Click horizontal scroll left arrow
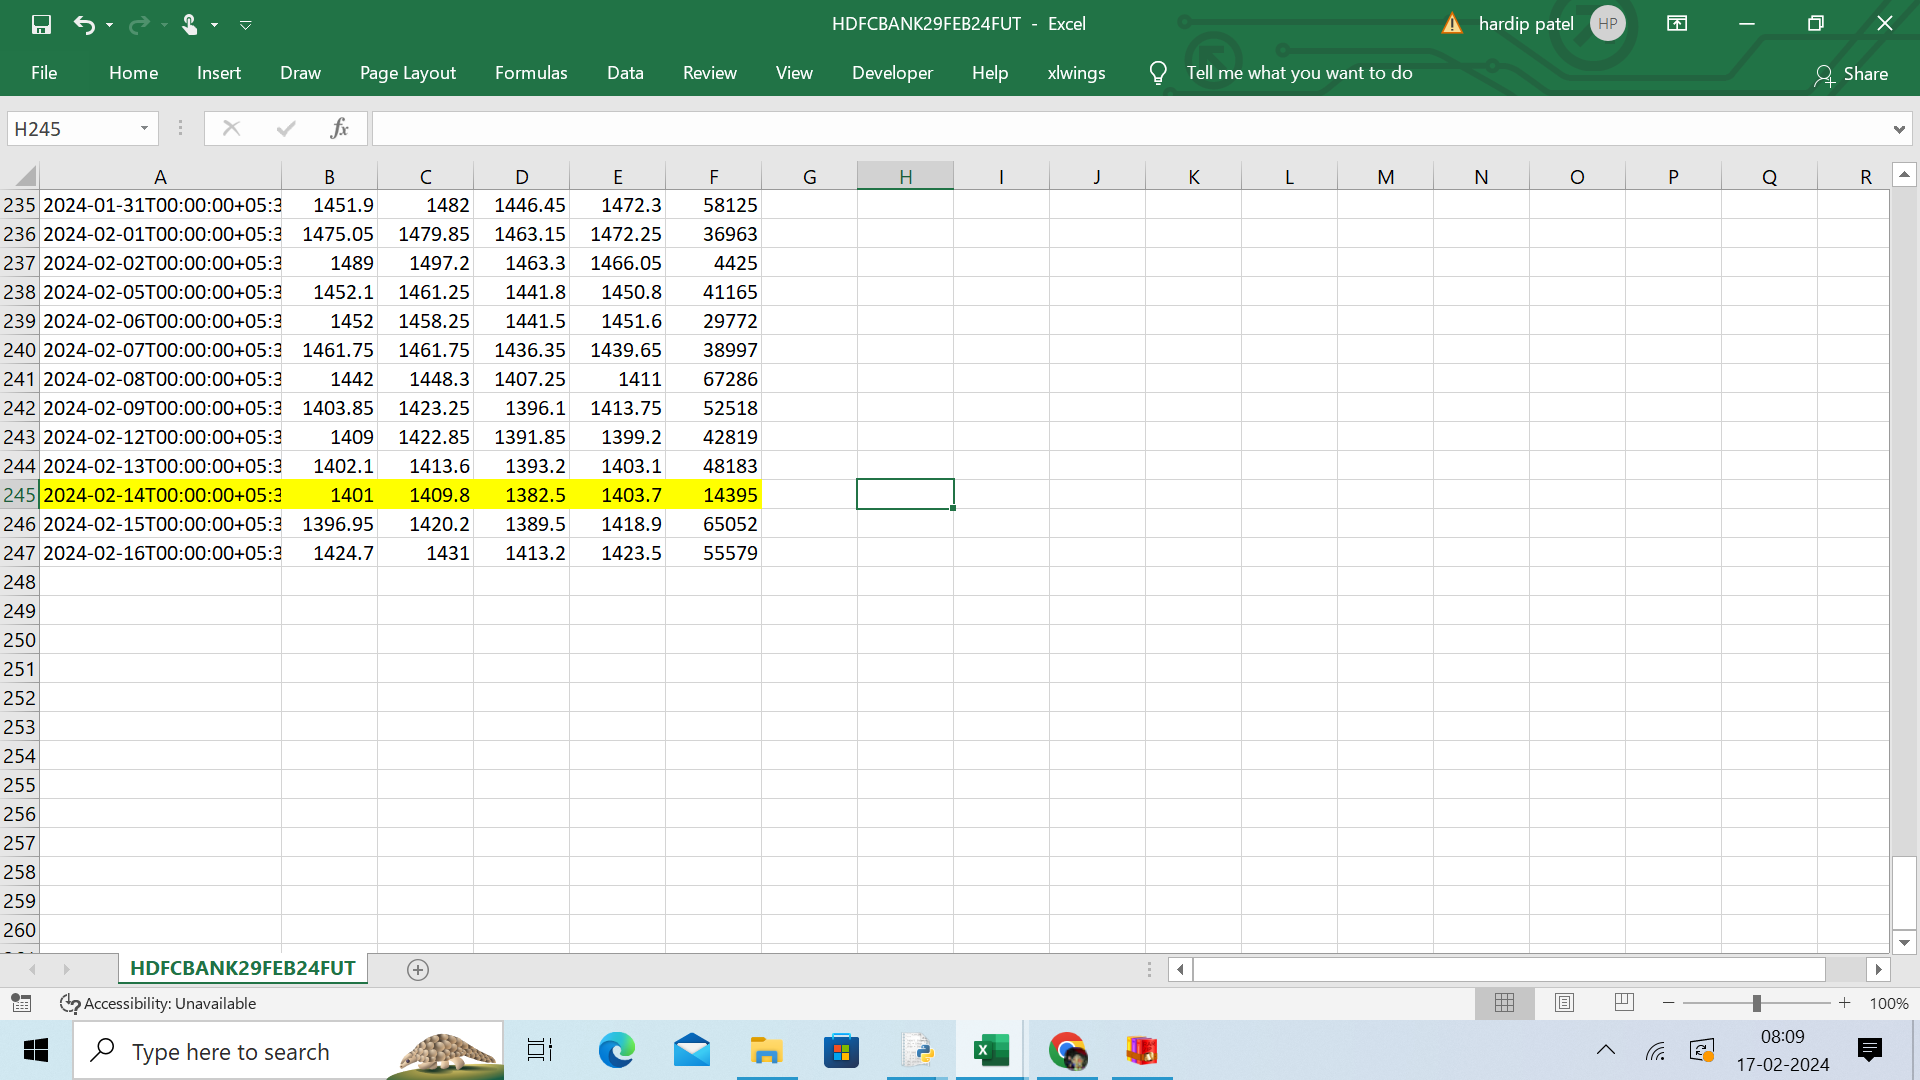Viewport: 1920px width, 1080px height. pos(1180,969)
